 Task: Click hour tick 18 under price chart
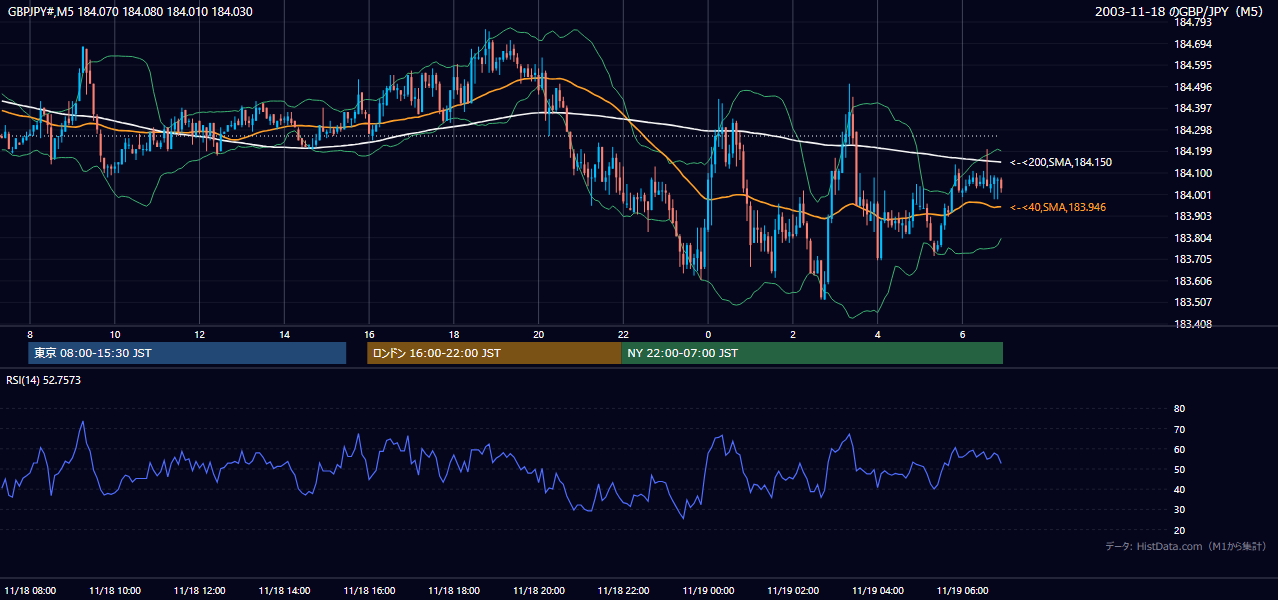[x=454, y=334]
